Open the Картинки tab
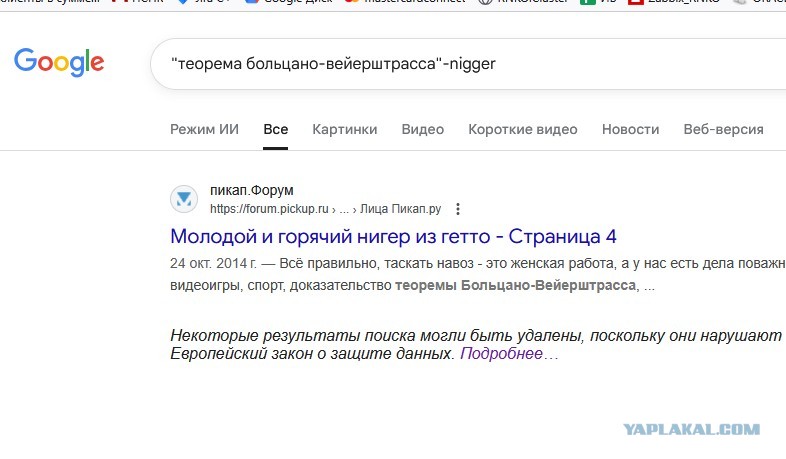This screenshot has width=786, height=459. [x=345, y=129]
